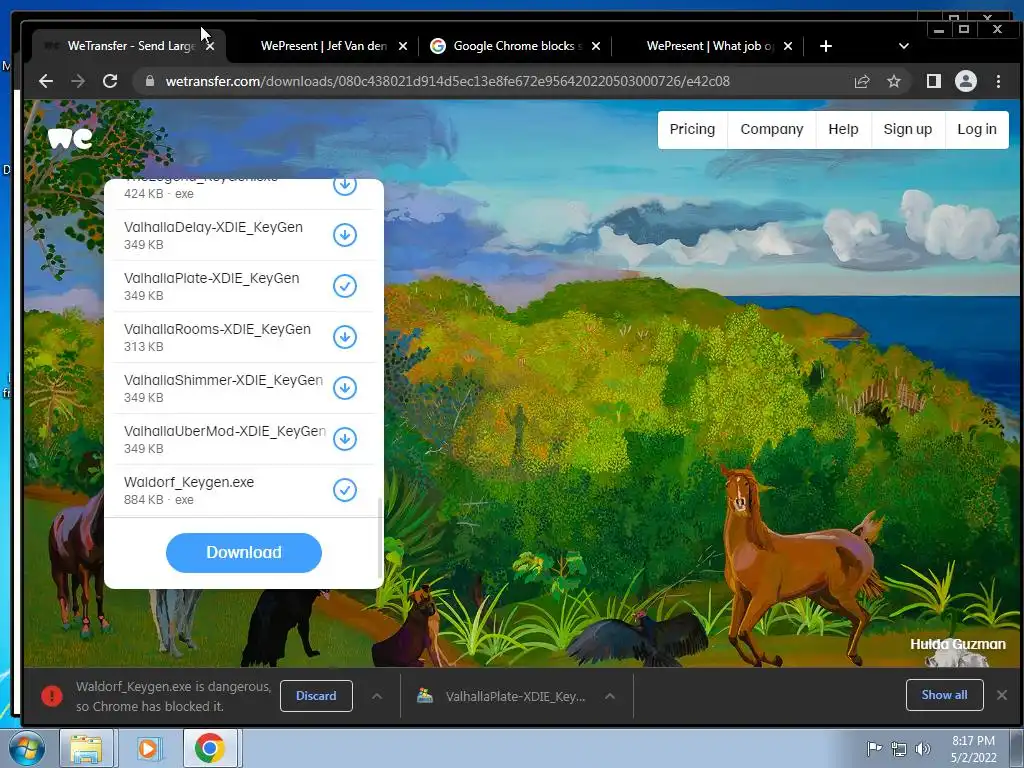Download ValhallaUberMod-XDIE_KeyGen file
Image resolution: width=1024 pixels, height=768 pixels.
click(345, 439)
